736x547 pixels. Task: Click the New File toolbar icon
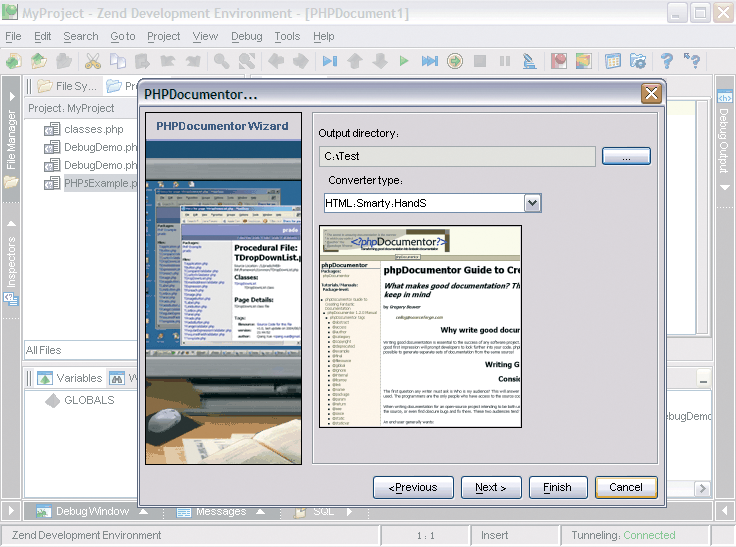(14, 61)
